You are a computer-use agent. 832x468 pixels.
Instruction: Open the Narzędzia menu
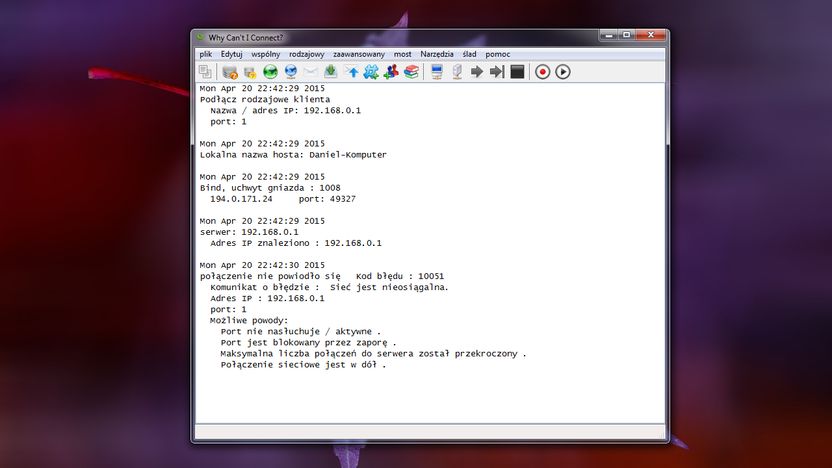pos(437,54)
